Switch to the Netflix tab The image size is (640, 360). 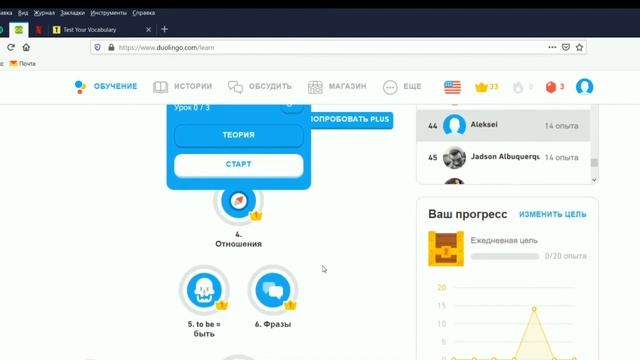click(38, 29)
